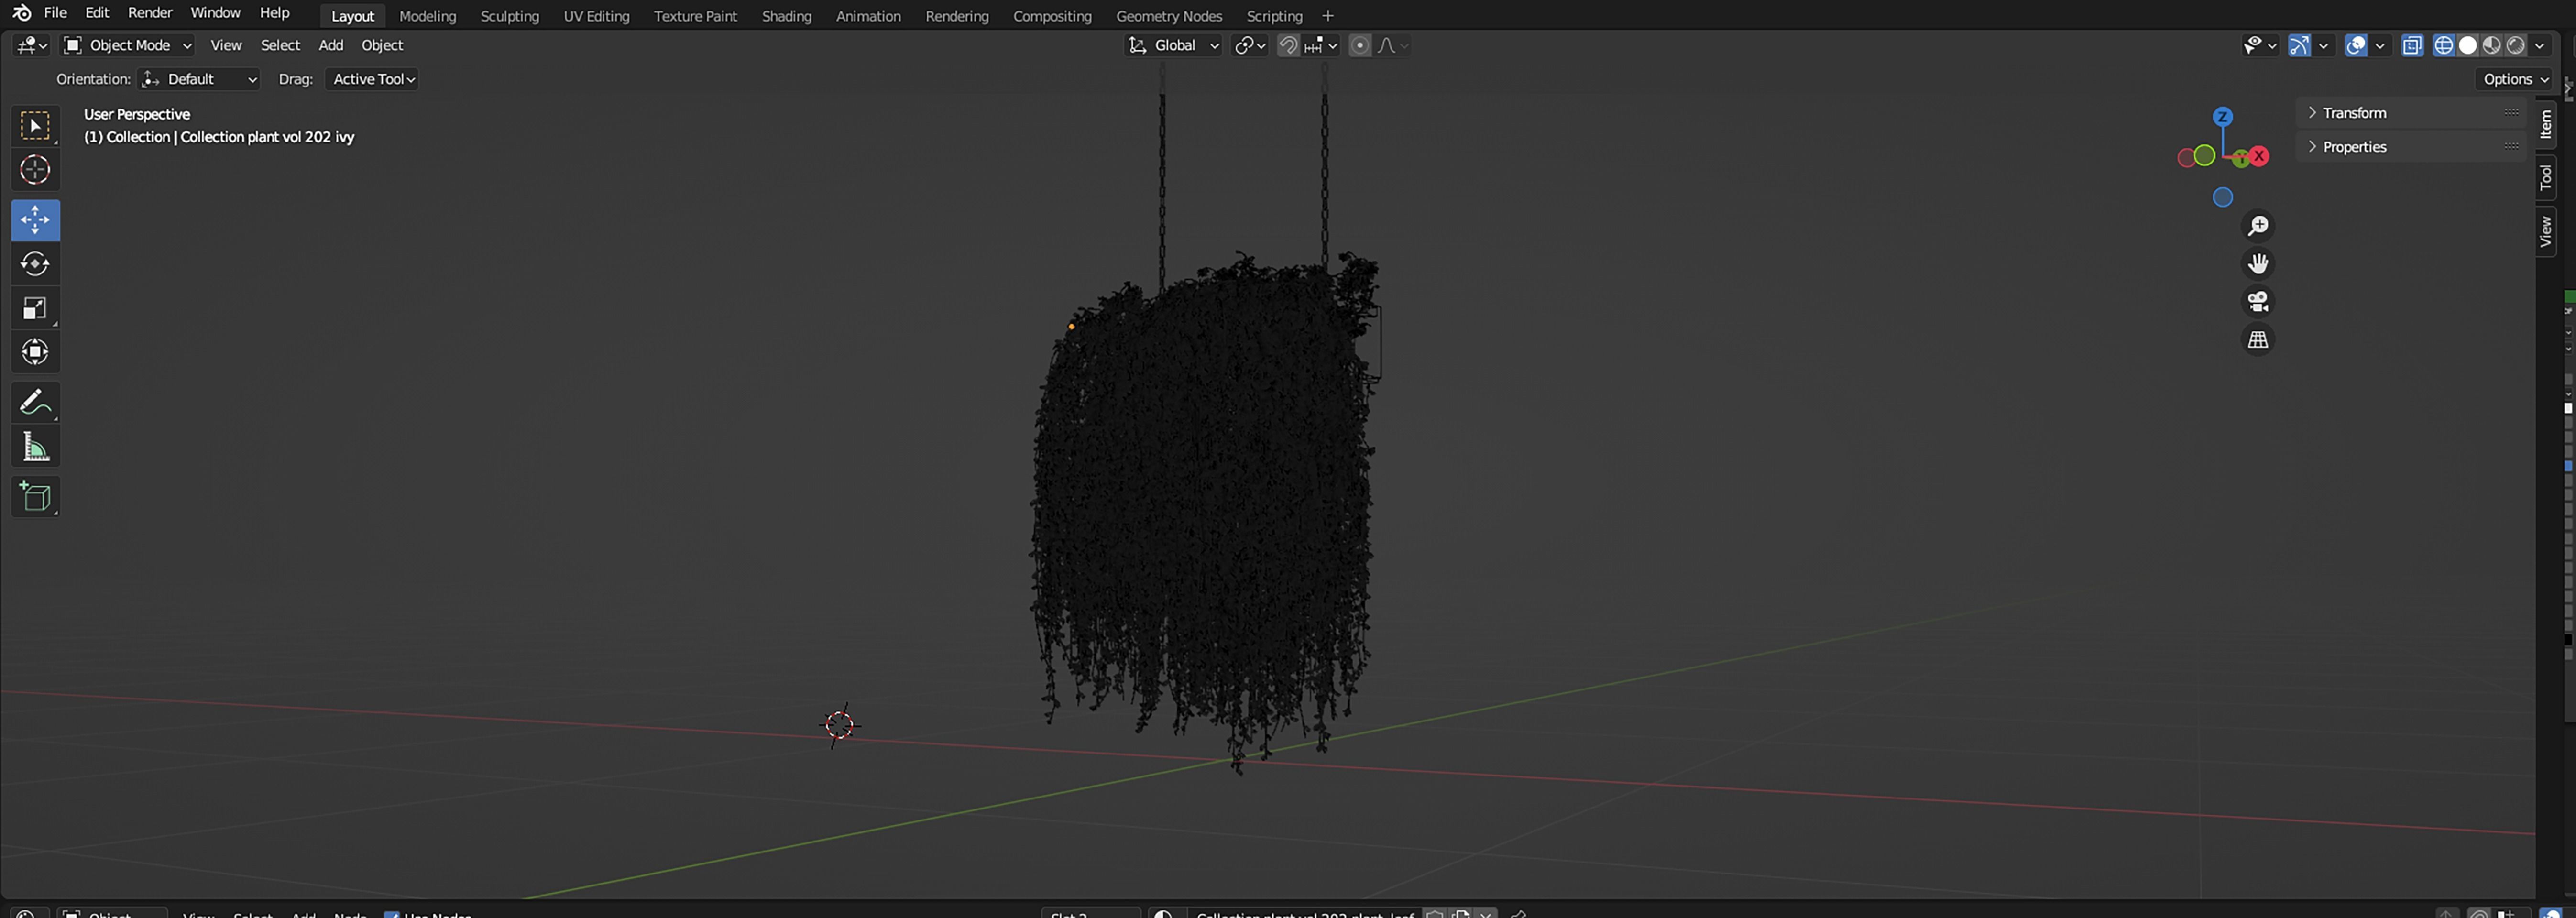Viewport: 2576px width, 918px height.
Task: Open gizmo settings dropdown arrow
Action: pyautogui.click(x=2323, y=45)
